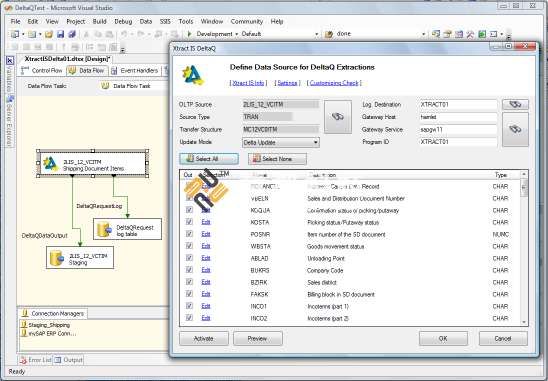Open the File menu
This screenshot has height=381, width=548.
(x=15, y=21)
